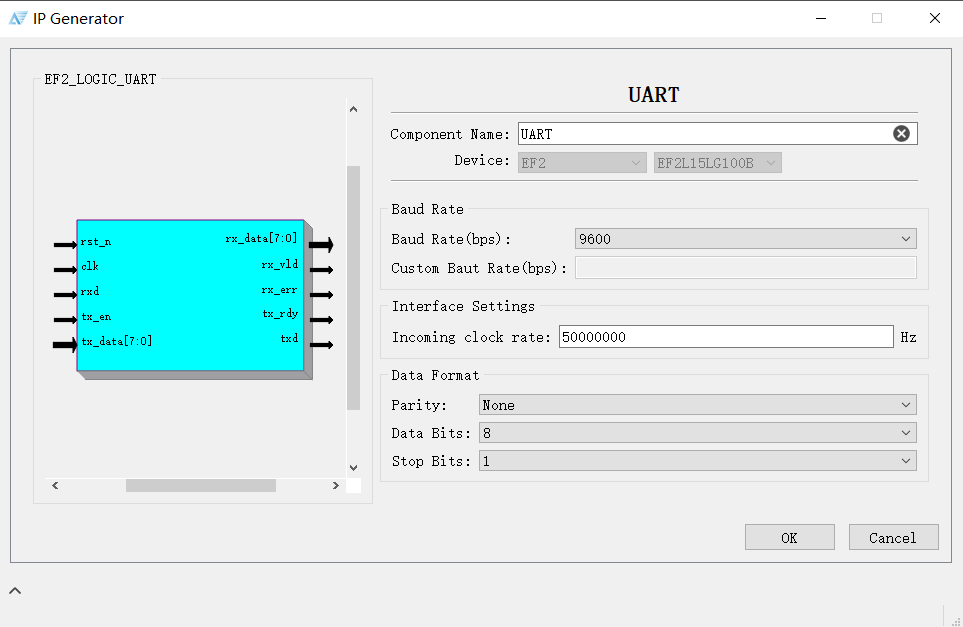Click the Custom Baut Rate input box

coord(745,268)
